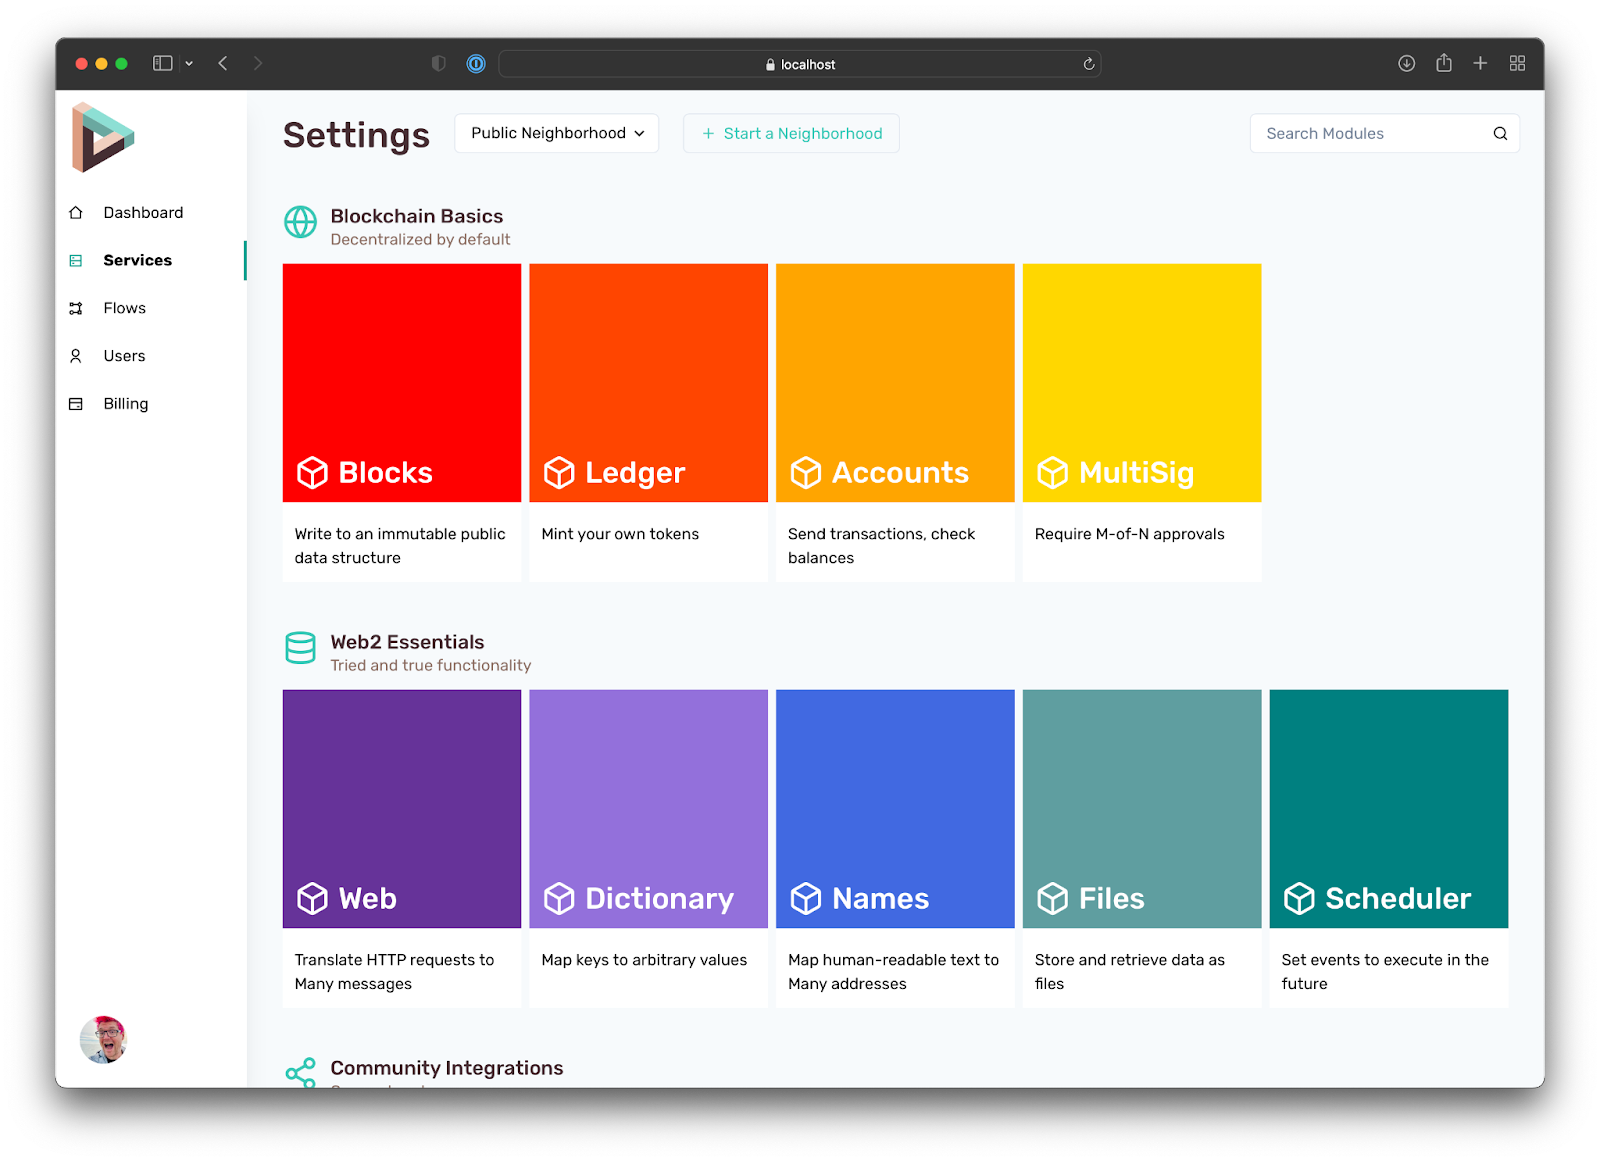Click the Safari share icon

point(1443,64)
